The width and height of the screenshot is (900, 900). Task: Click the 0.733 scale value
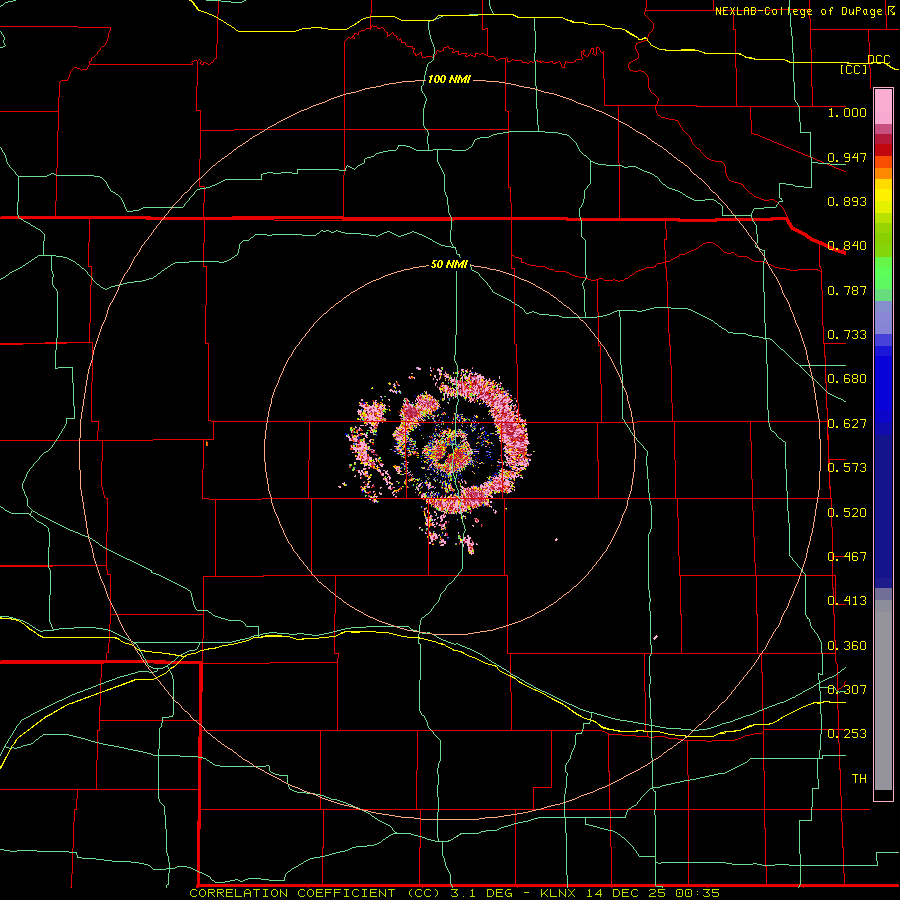click(847, 335)
